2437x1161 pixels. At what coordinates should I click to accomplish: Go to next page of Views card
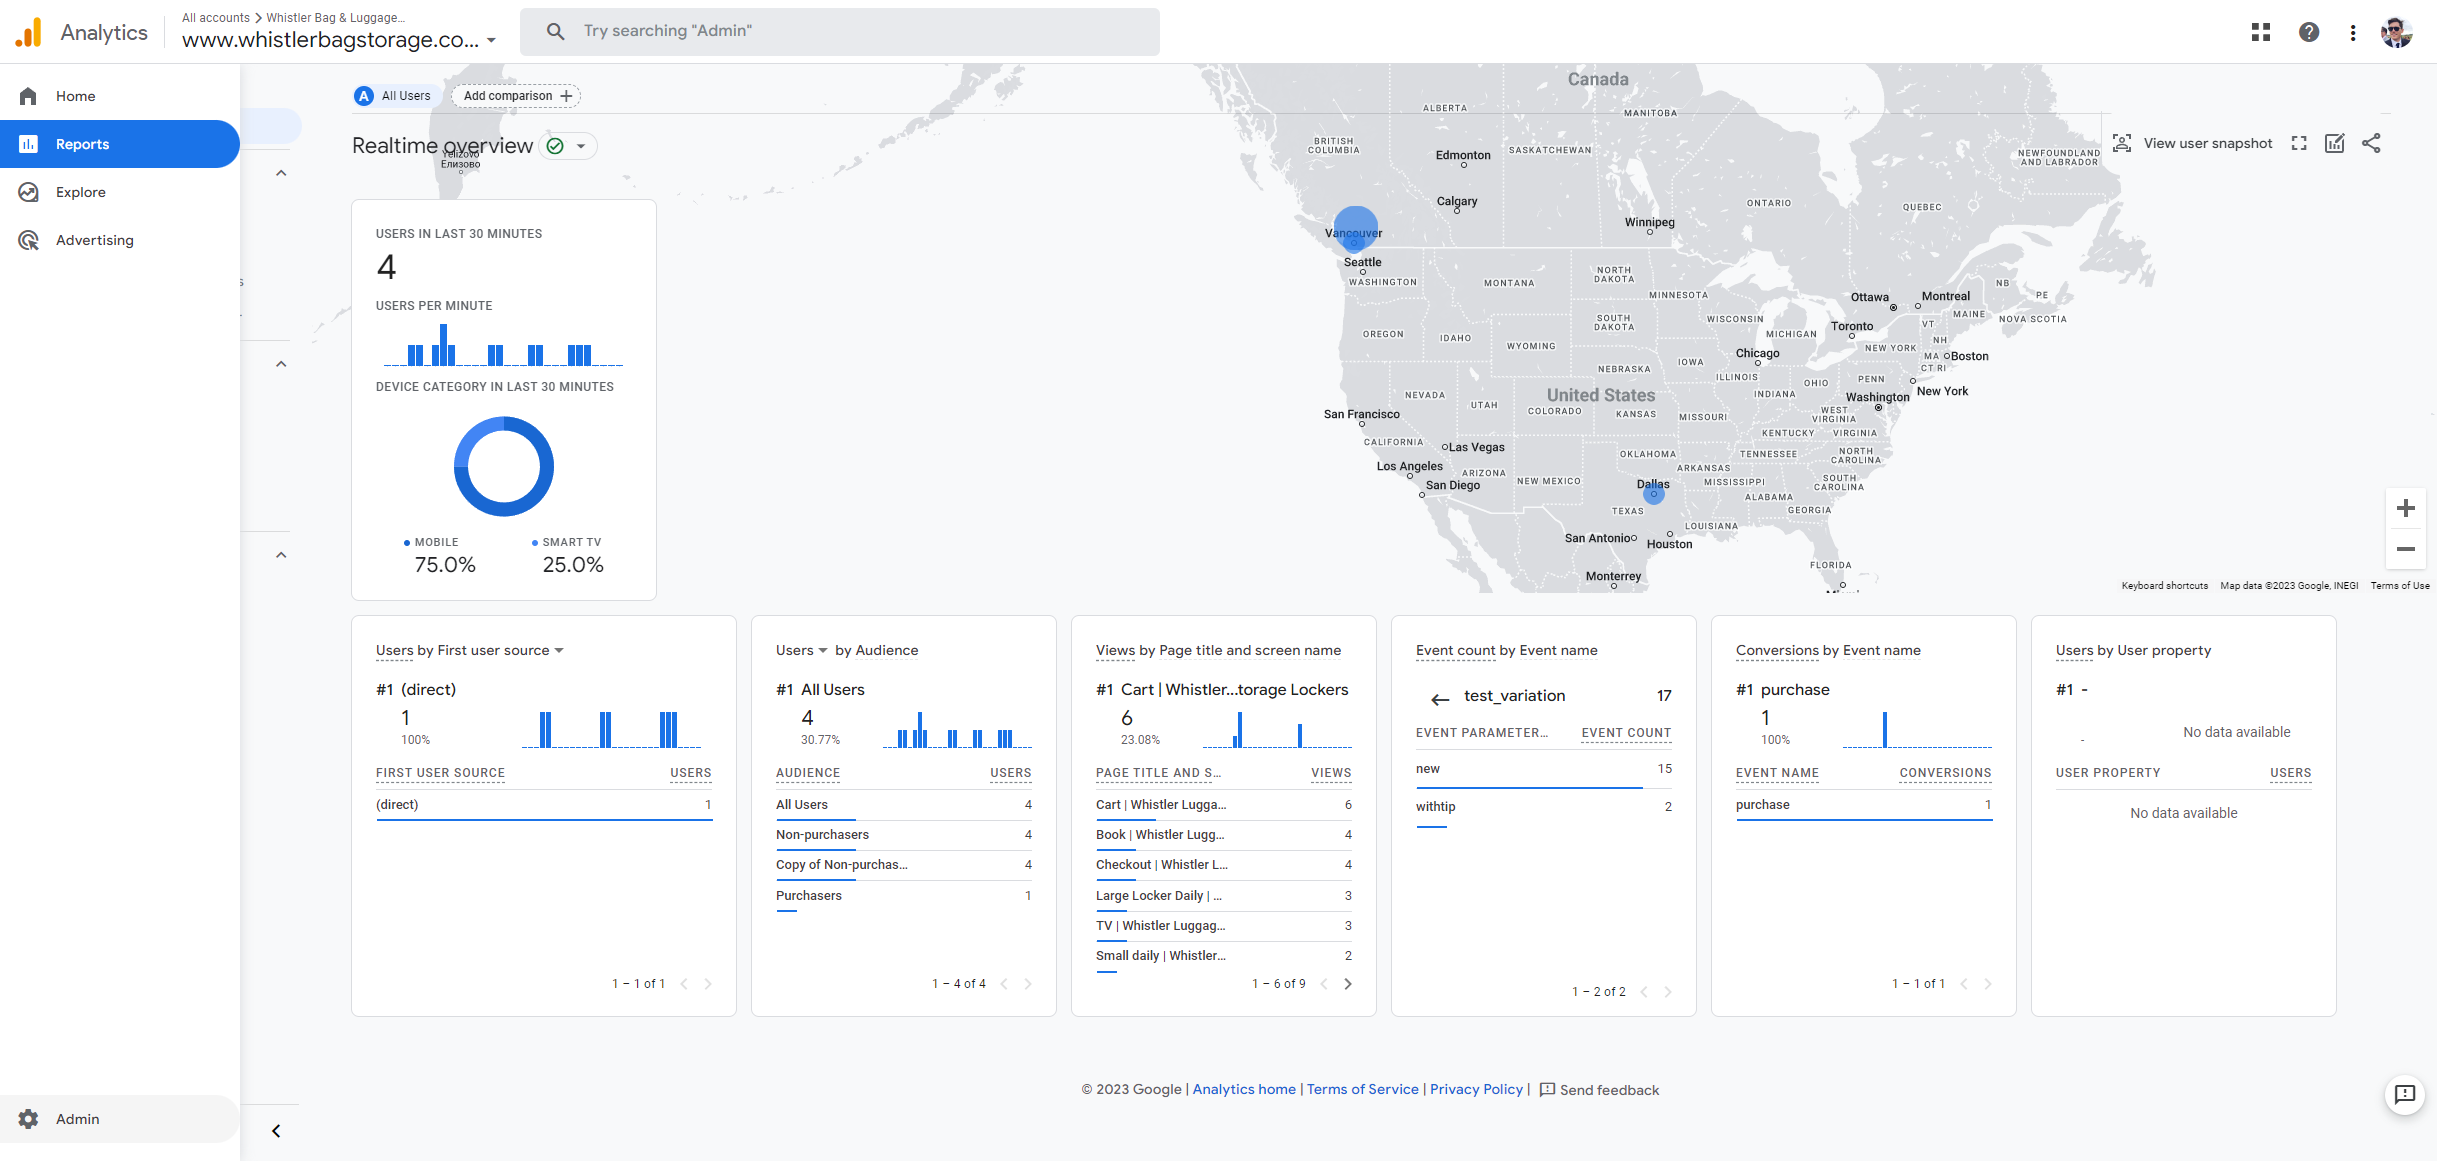click(1347, 984)
